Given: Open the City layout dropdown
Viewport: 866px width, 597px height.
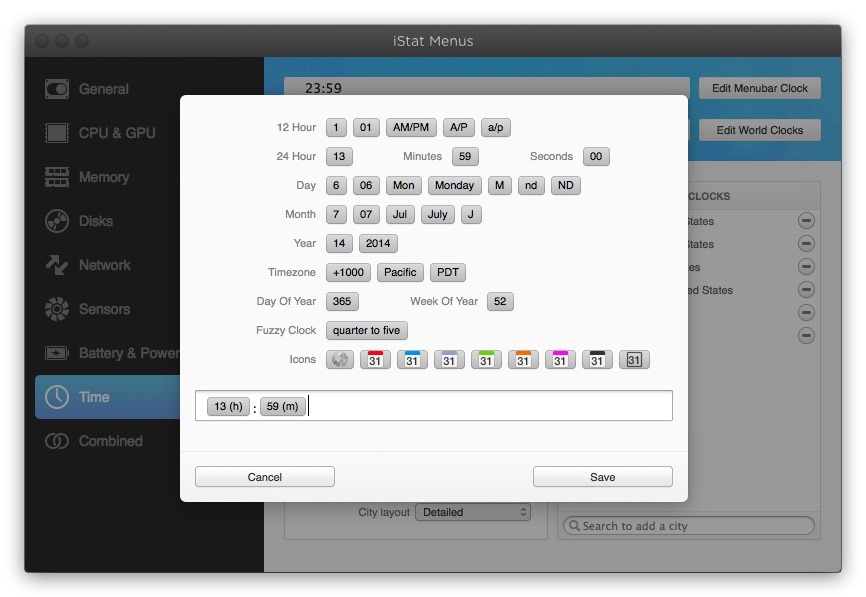Looking at the screenshot, I should [x=473, y=512].
